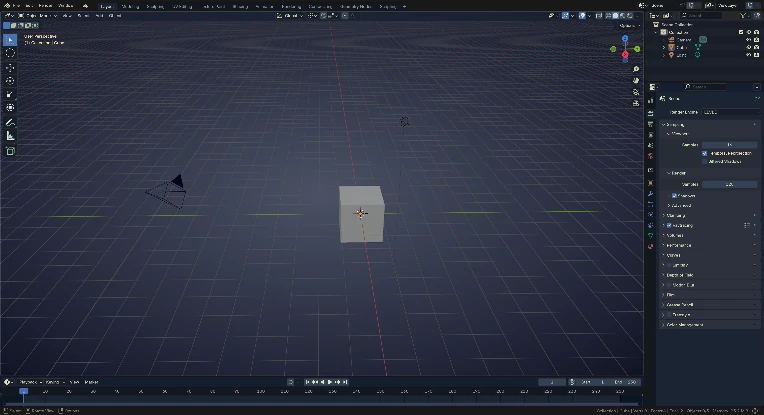Select the Add Cube tool

[10, 151]
